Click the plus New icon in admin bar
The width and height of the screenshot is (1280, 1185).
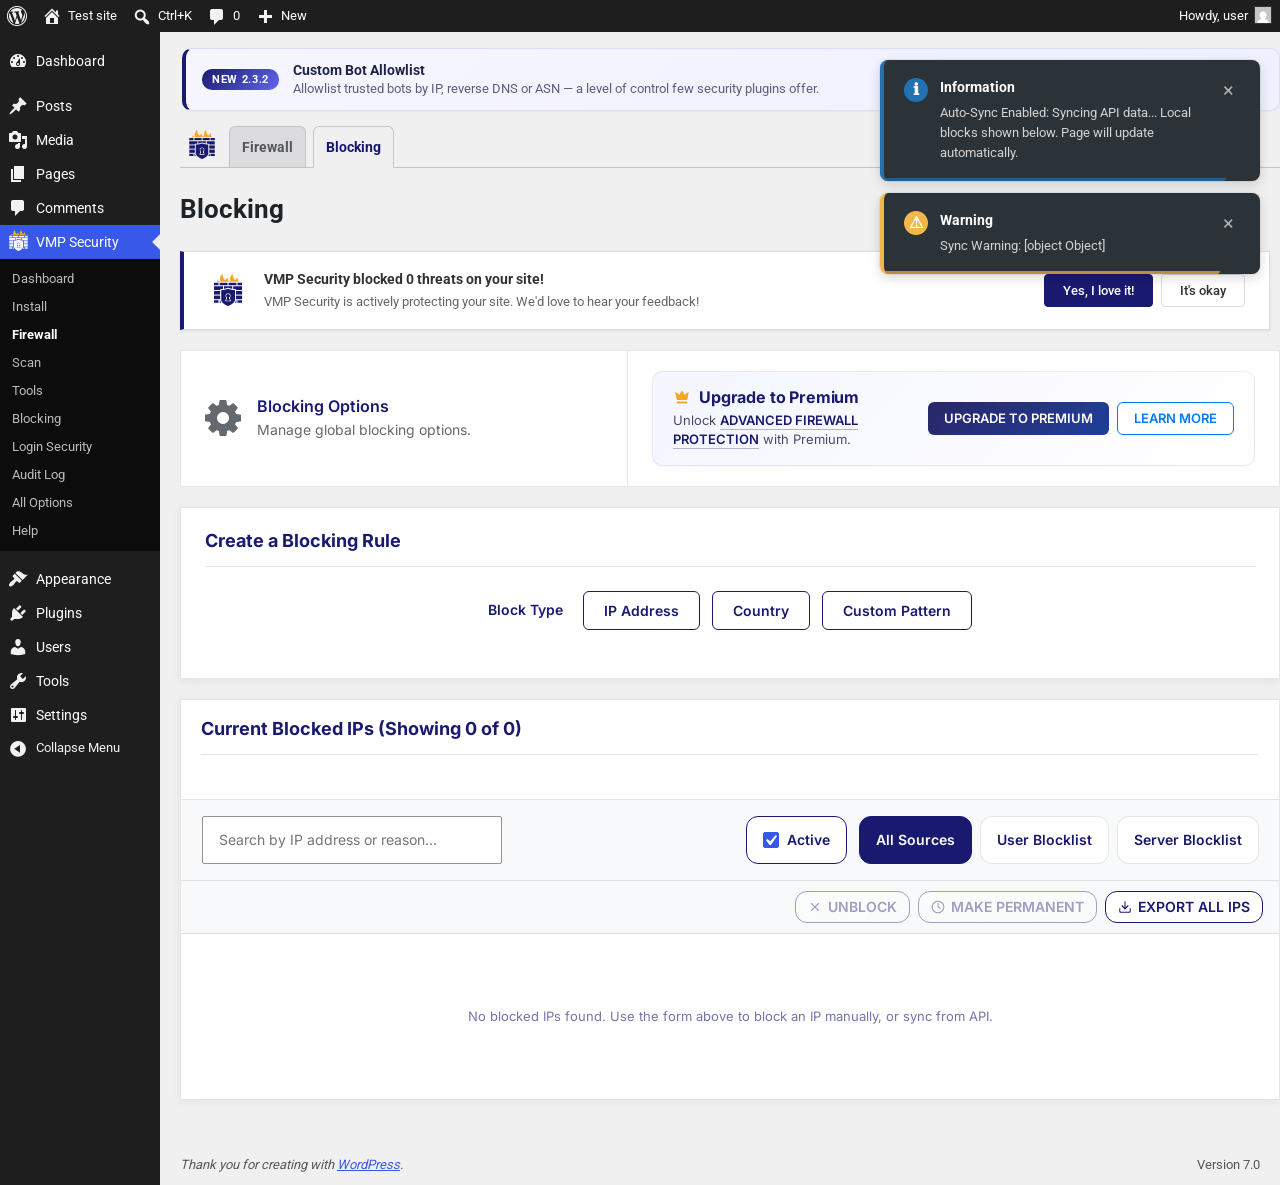265,16
